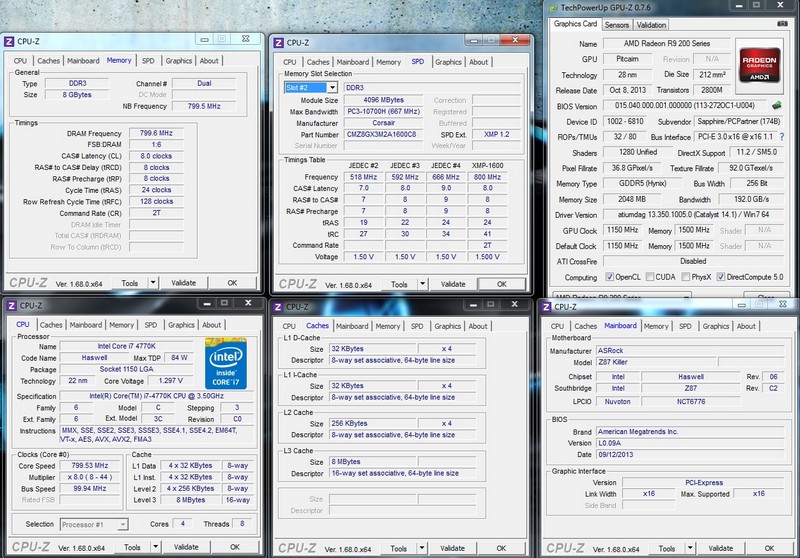Image resolution: width=800 pixels, height=558 pixels.
Task: Click the Bus Interface question mark in GPU-Z
Action: point(782,137)
